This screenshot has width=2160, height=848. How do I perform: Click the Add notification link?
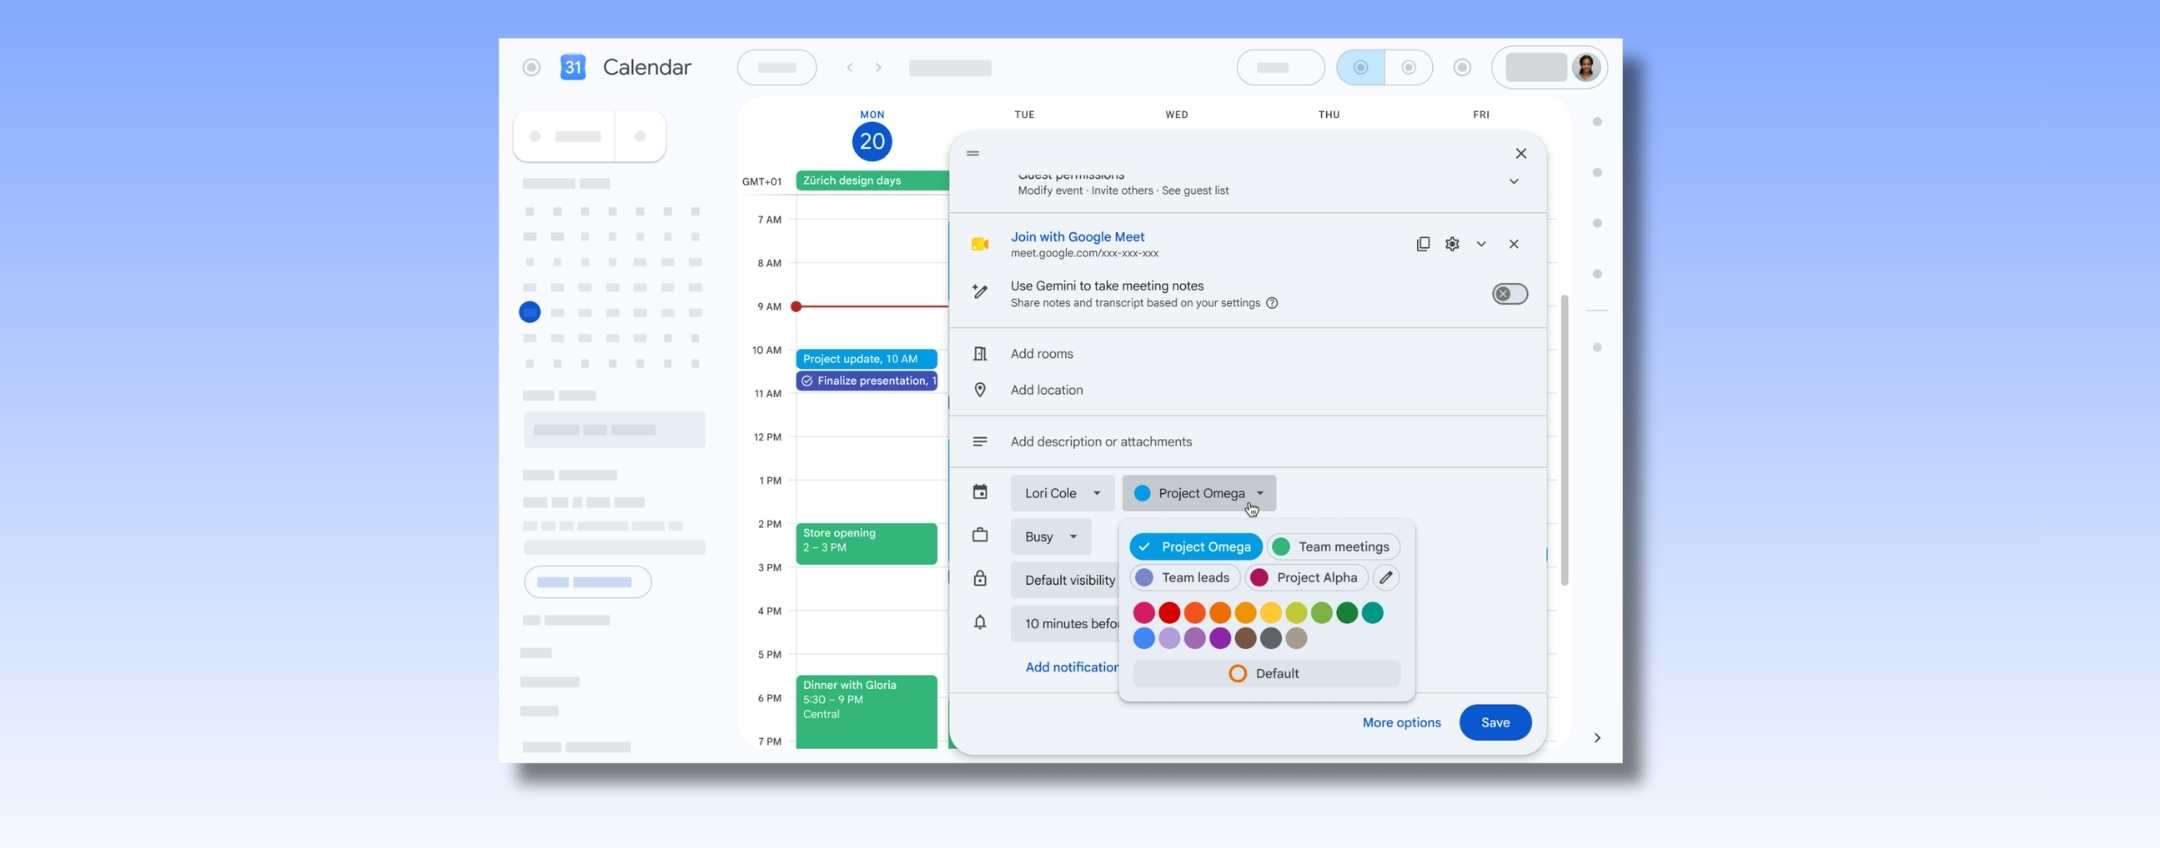1072,667
